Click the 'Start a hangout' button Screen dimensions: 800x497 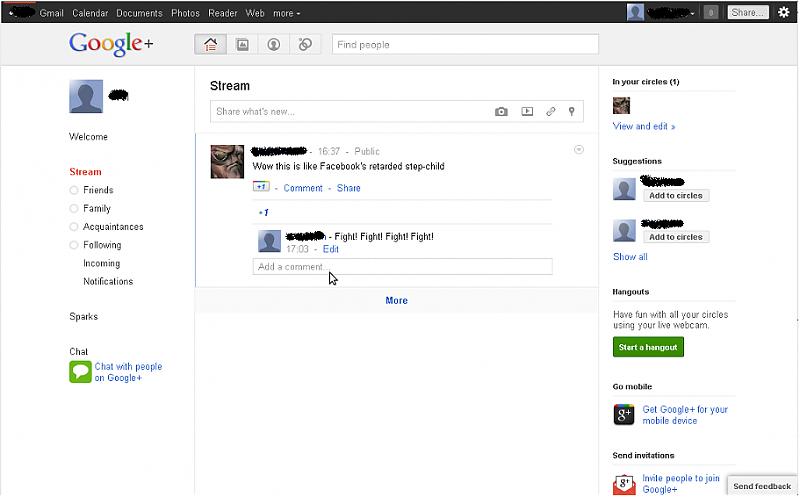648,347
